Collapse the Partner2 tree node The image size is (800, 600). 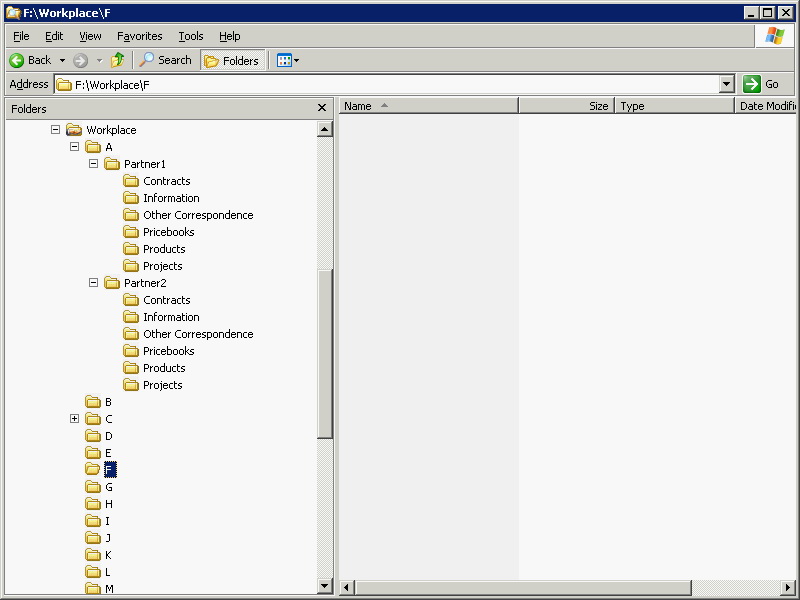point(94,283)
